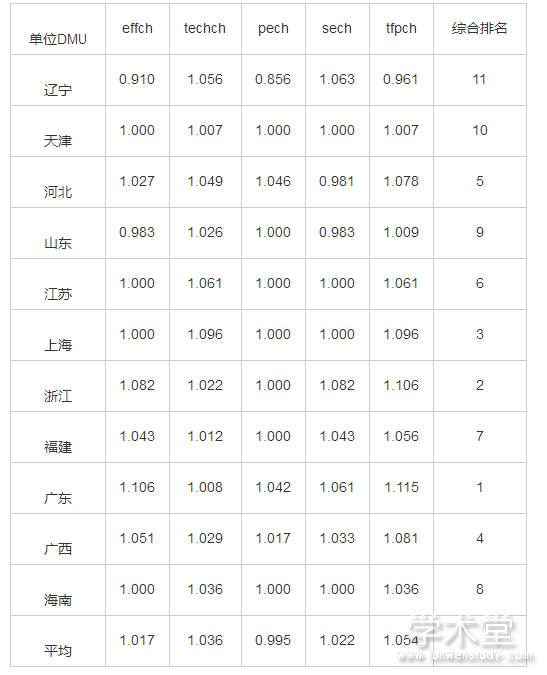
Task: Select the 广东 row label
Action: (58, 498)
